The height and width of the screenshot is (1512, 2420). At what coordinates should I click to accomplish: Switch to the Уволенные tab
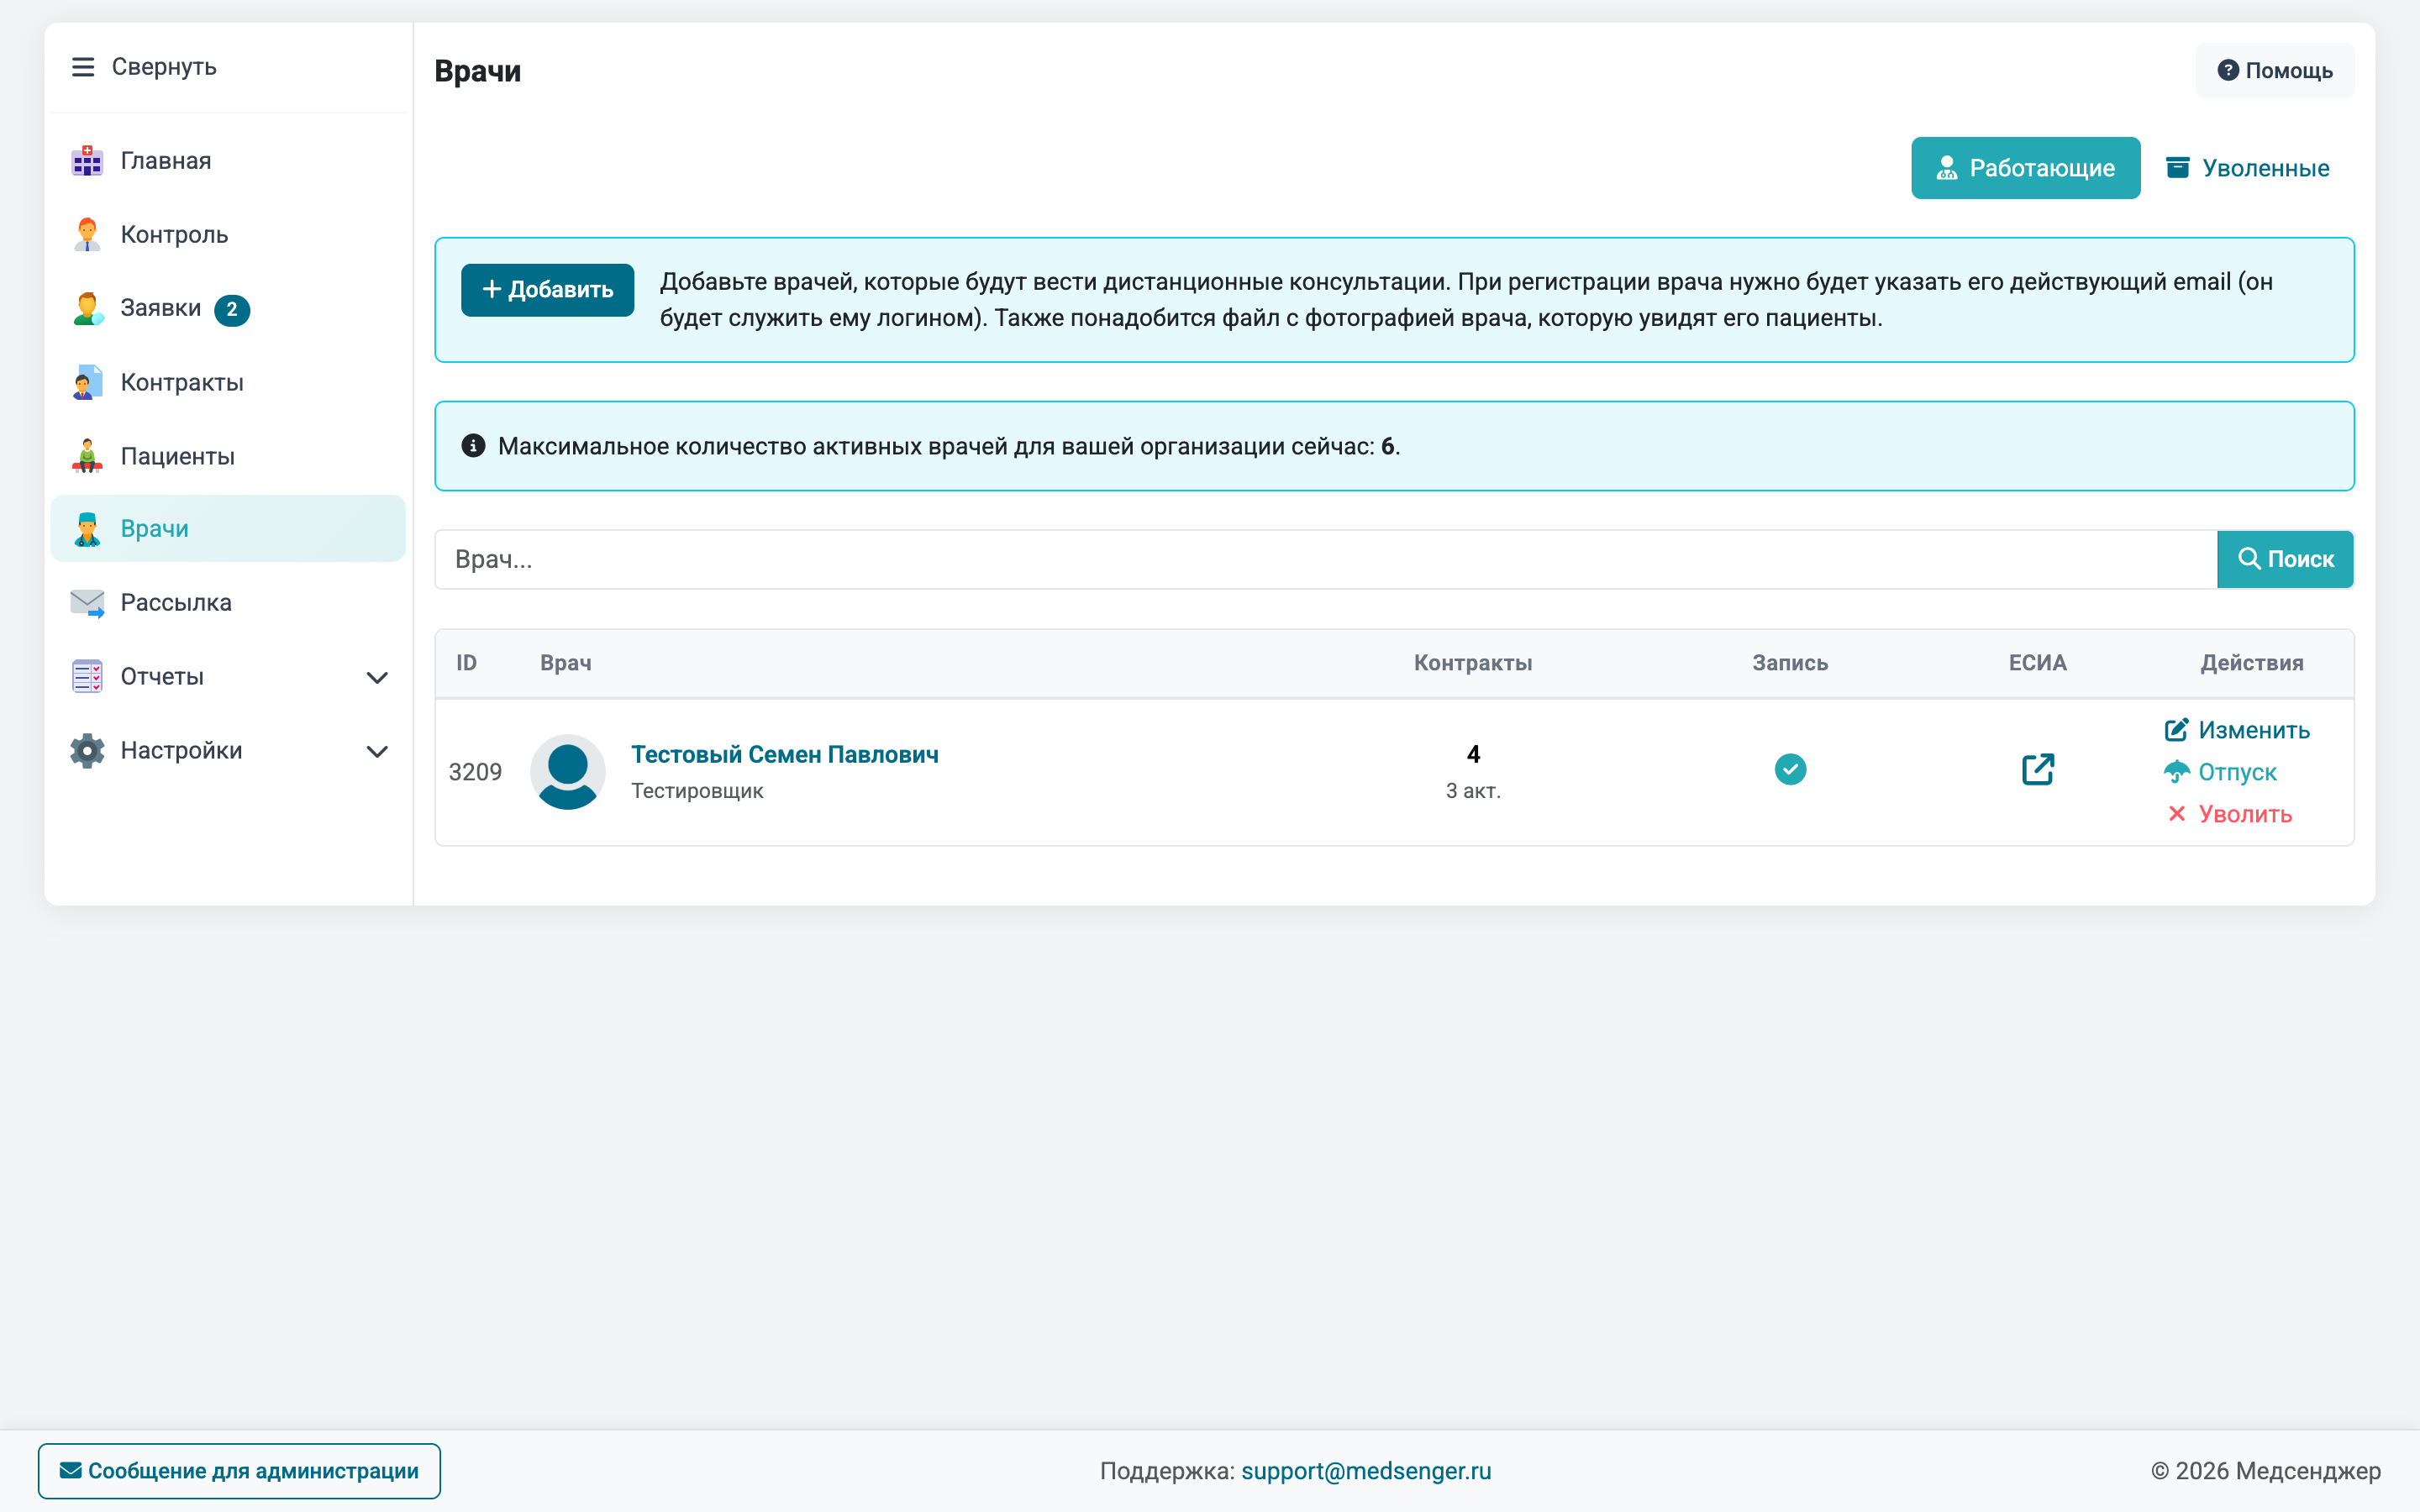2246,168
